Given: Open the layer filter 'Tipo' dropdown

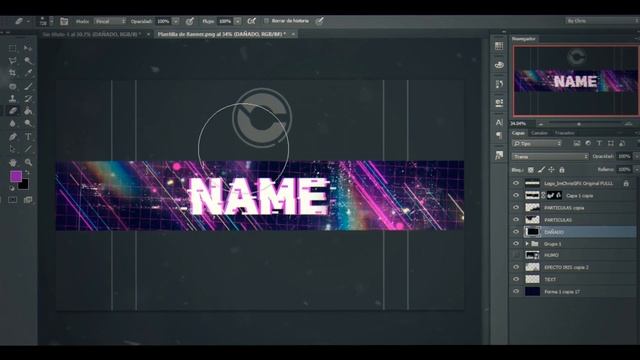Looking at the screenshot, I should tap(537, 144).
